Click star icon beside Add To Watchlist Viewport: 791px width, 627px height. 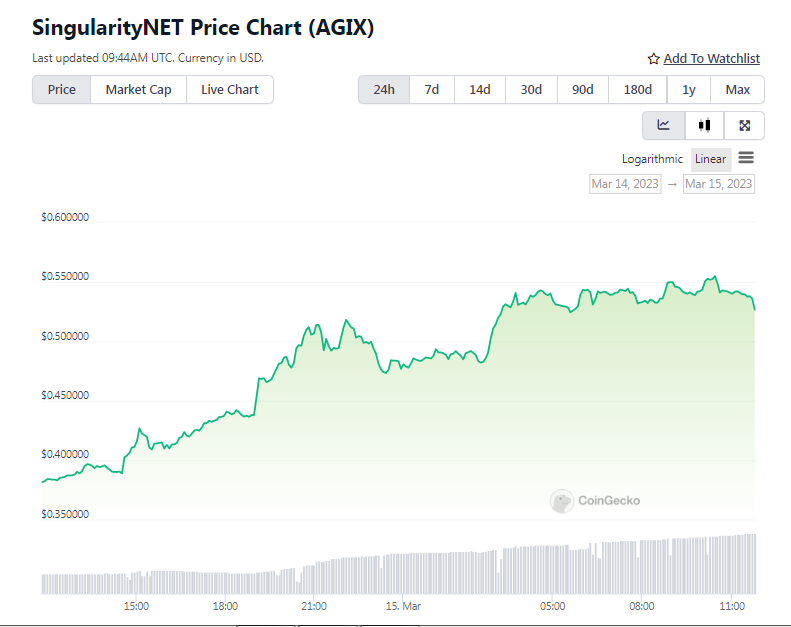[x=653, y=59]
